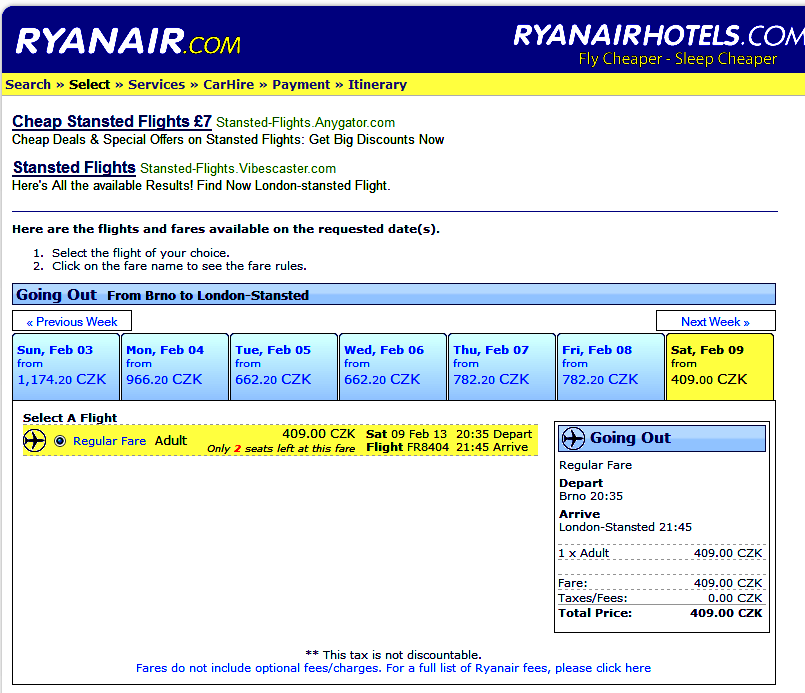
Task: Visit Stansted-Flights.Anygator.com
Action: tap(305, 123)
